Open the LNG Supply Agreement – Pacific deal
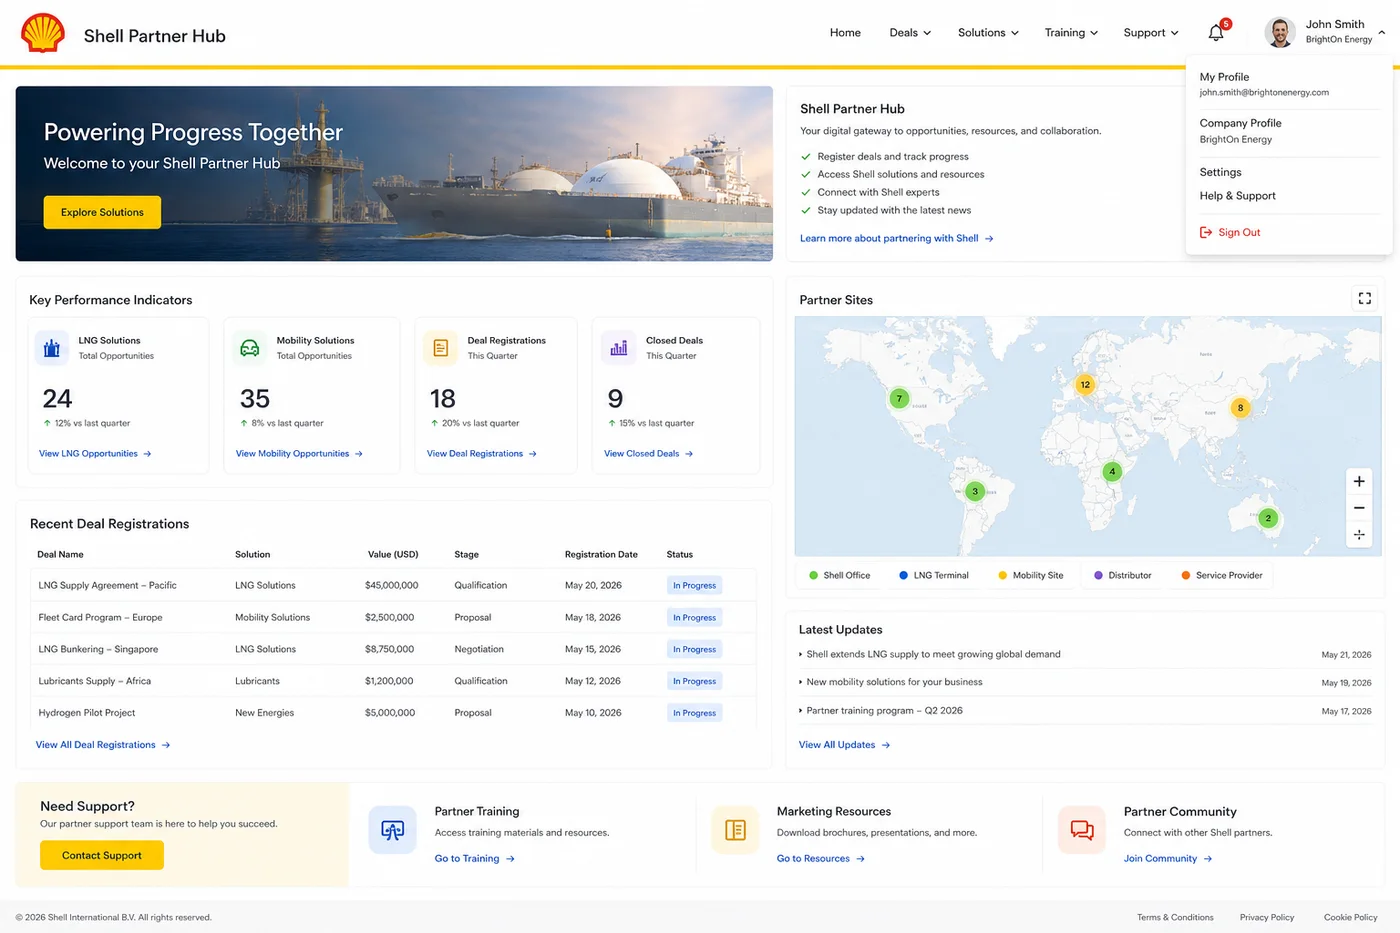The image size is (1400, 933). coord(107,585)
